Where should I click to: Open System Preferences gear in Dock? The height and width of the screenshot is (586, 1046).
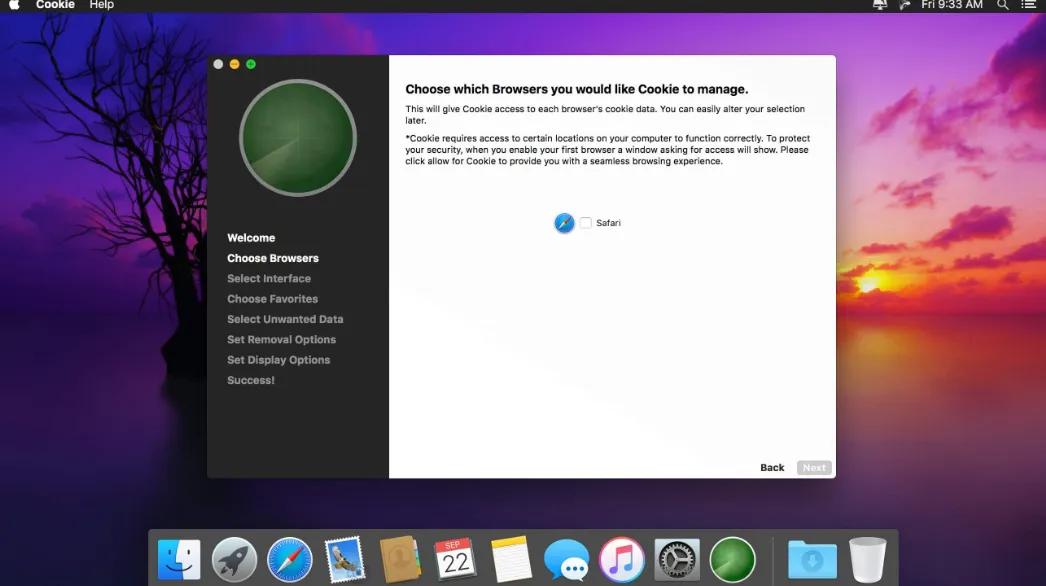point(677,559)
